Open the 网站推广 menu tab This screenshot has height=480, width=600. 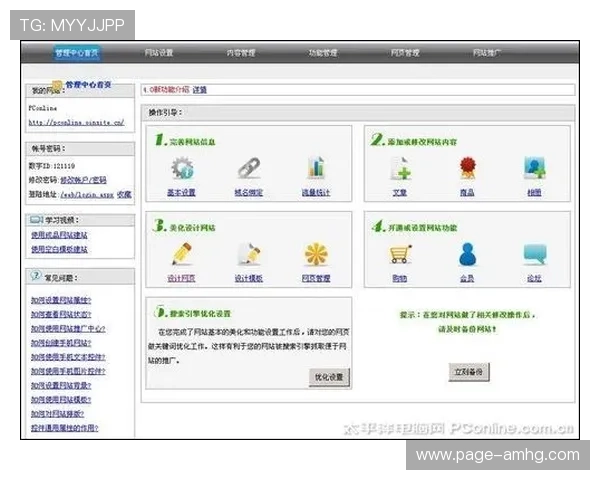coord(487,53)
